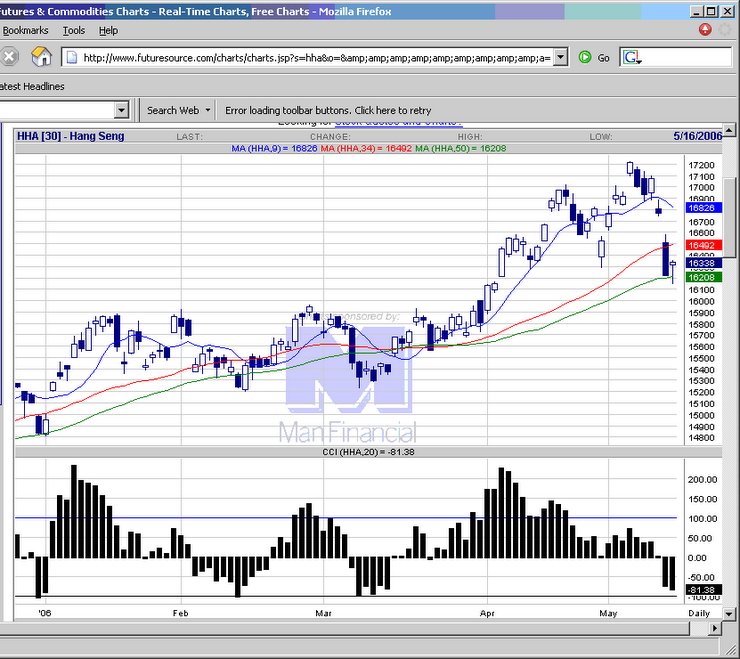Image resolution: width=740 pixels, height=659 pixels.
Task: Click the green Go arrow icon
Action: pos(585,58)
